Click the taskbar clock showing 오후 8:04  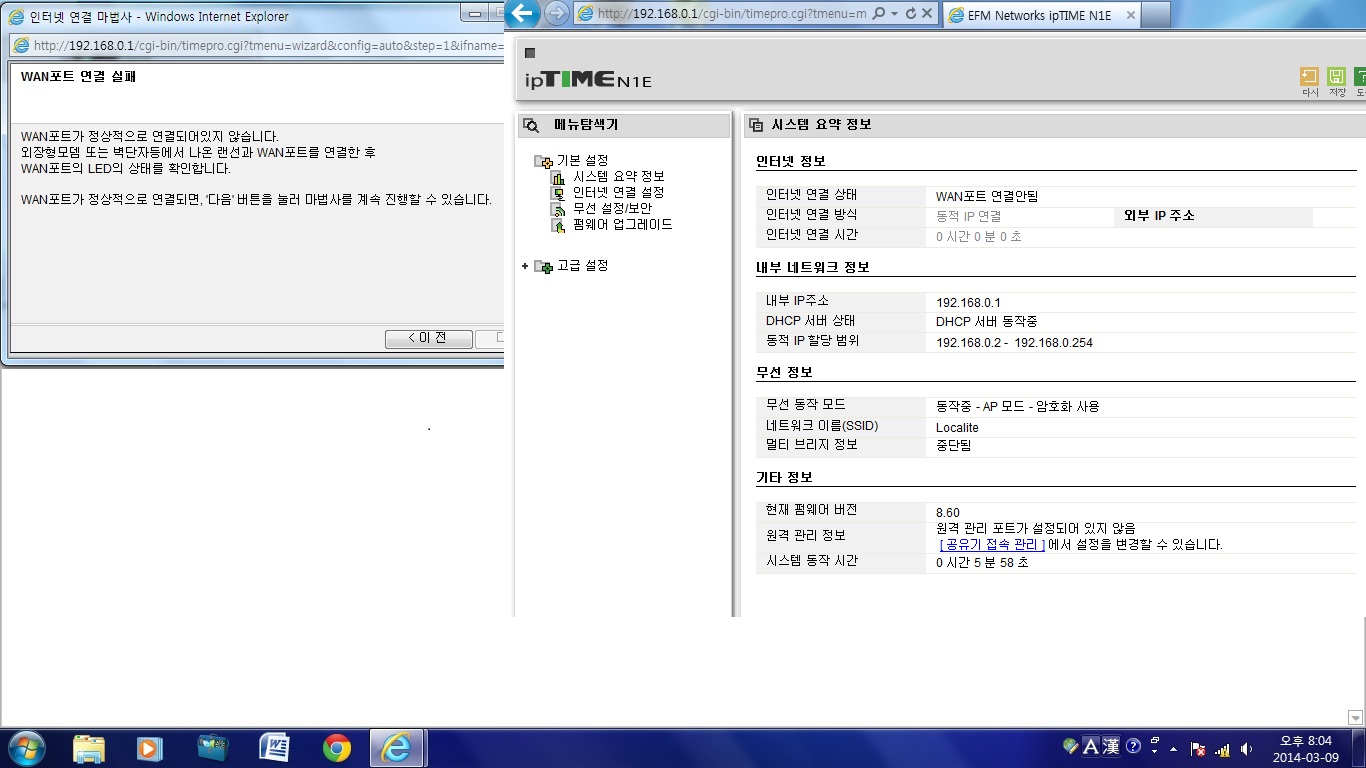[x=1306, y=748]
